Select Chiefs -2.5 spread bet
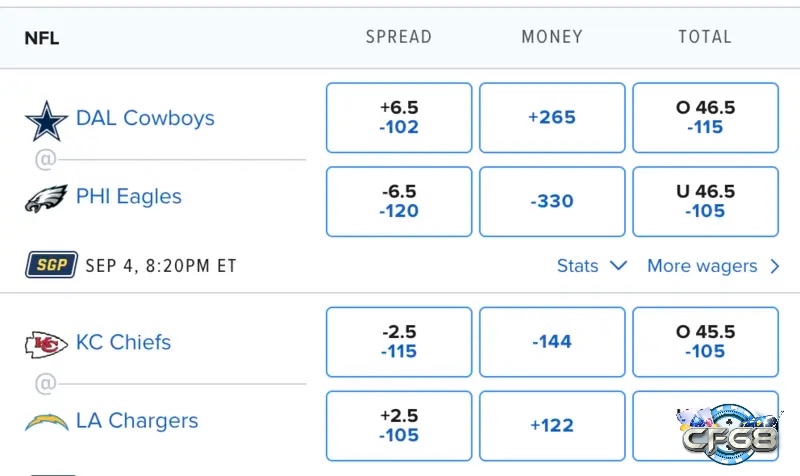 (399, 342)
